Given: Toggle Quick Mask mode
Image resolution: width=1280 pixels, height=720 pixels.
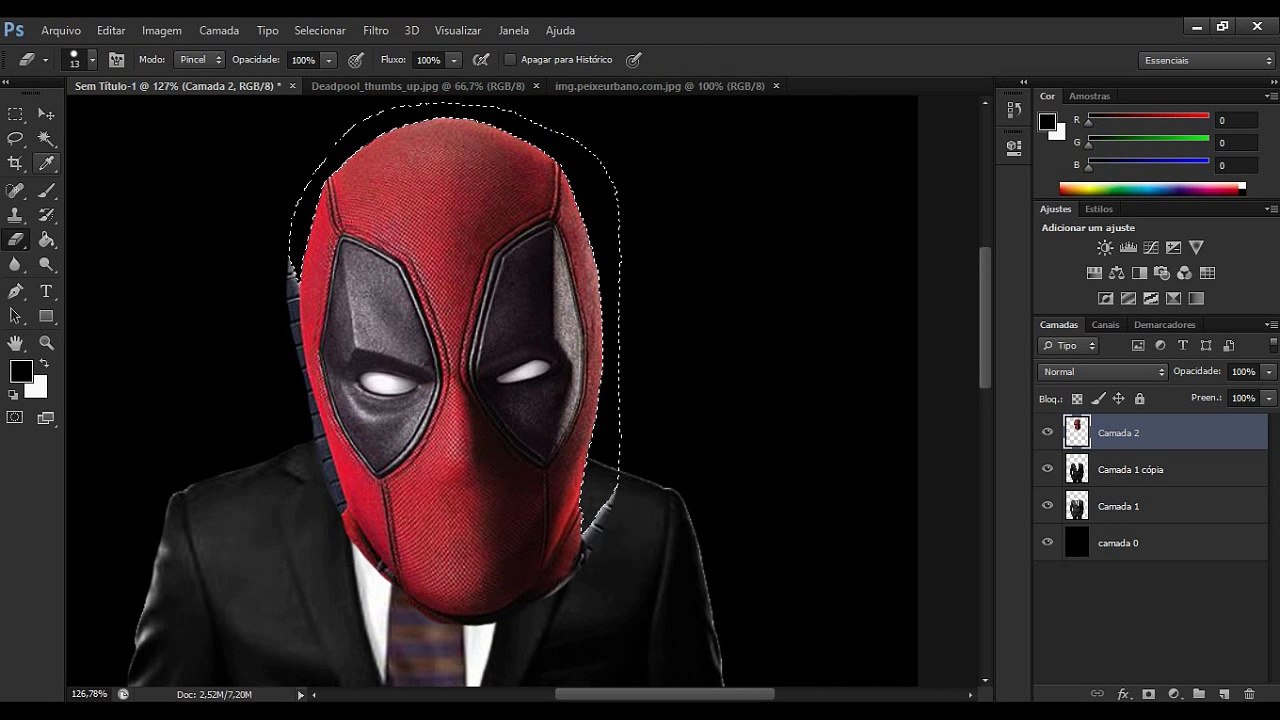Looking at the screenshot, I should [15, 418].
